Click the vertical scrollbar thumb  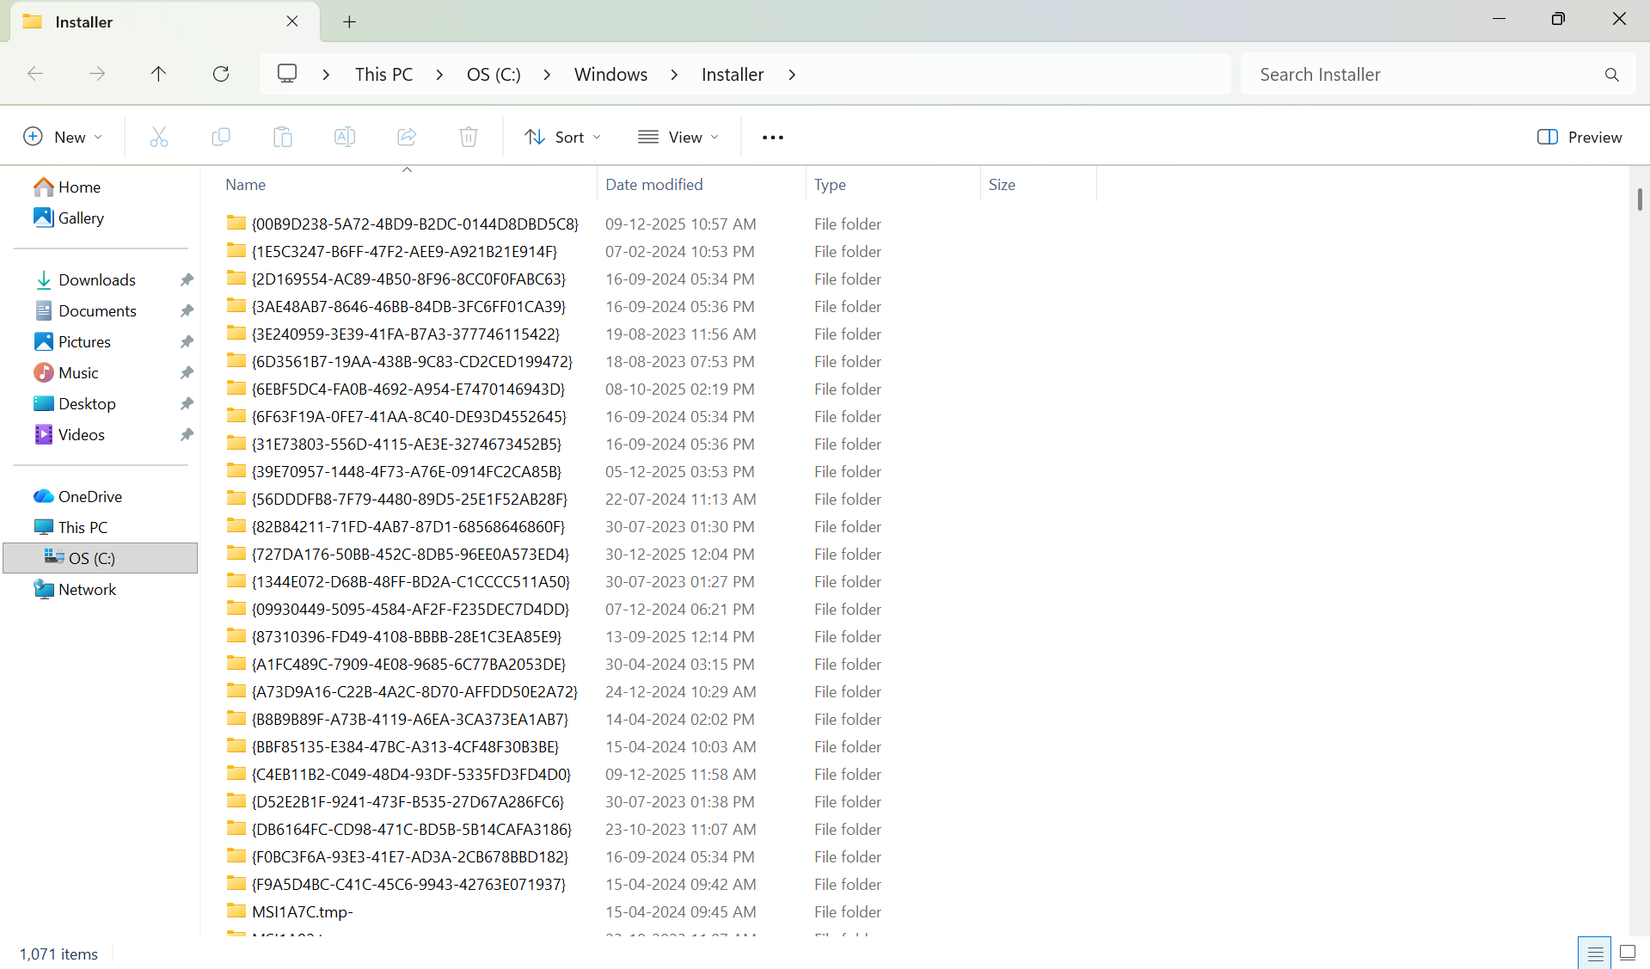click(1639, 199)
